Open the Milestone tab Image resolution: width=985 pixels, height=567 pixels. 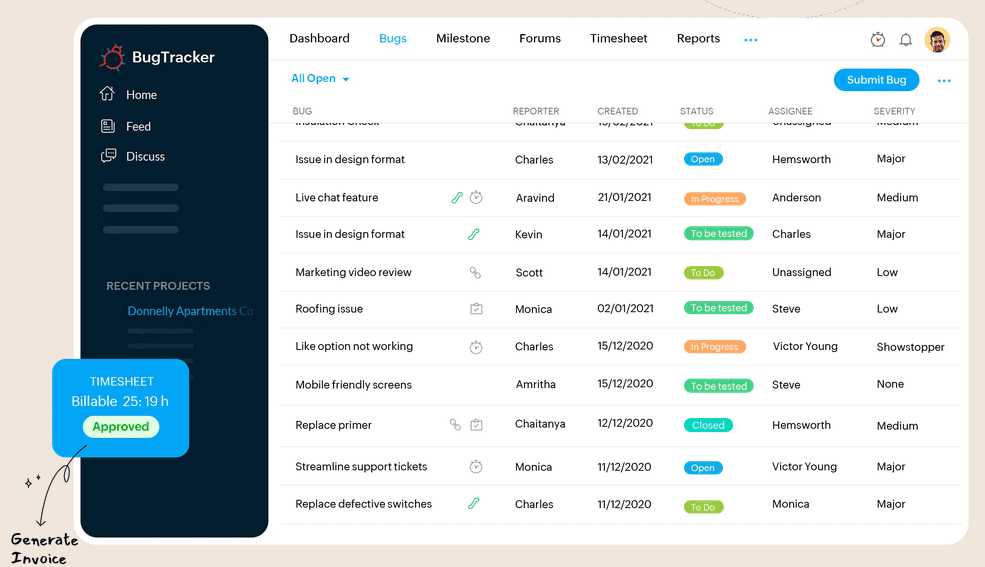463,38
